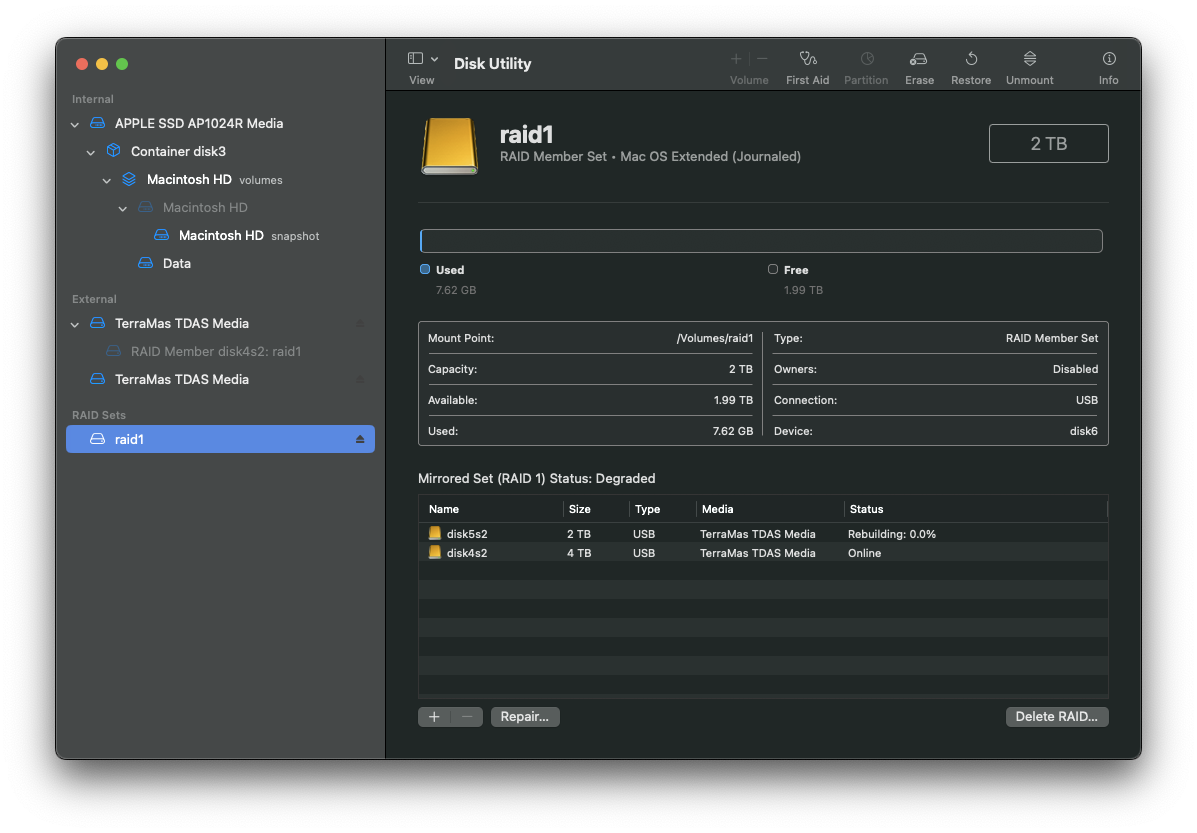Image resolution: width=1197 pixels, height=833 pixels.
Task: Click the Online status cell
Action: tap(864, 553)
